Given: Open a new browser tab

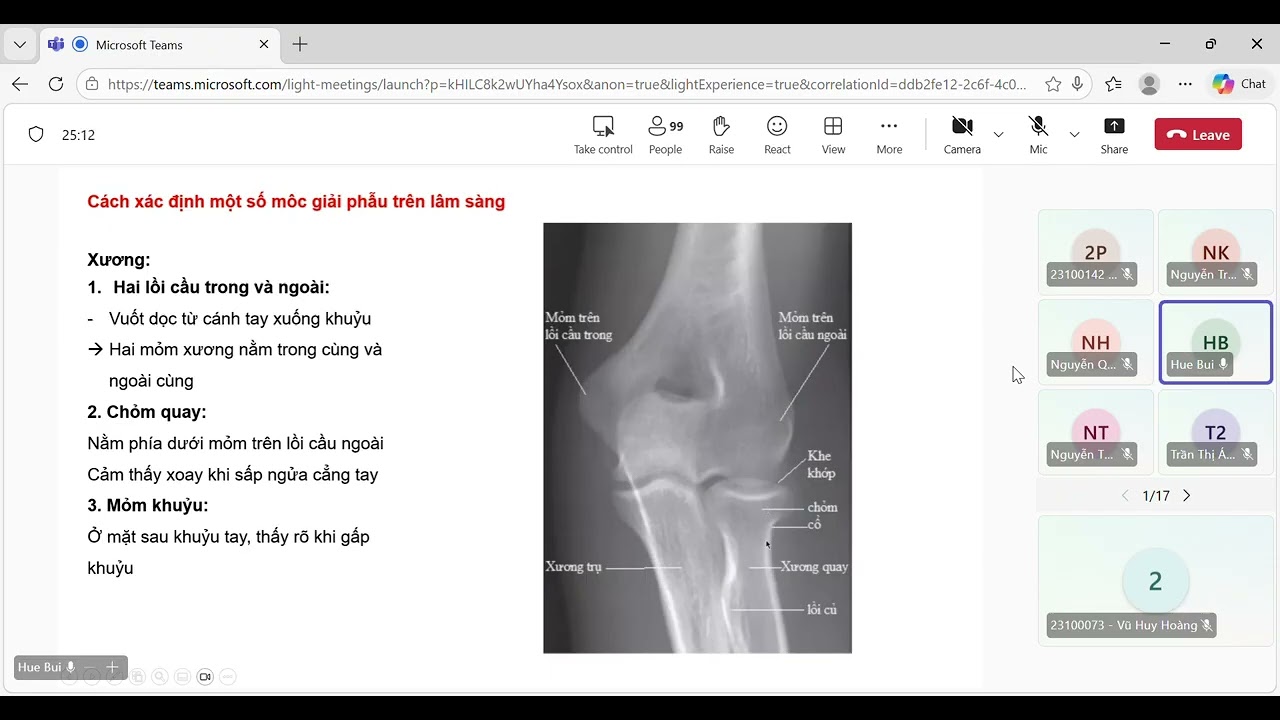Looking at the screenshot, I should click(x=300, y=44).
